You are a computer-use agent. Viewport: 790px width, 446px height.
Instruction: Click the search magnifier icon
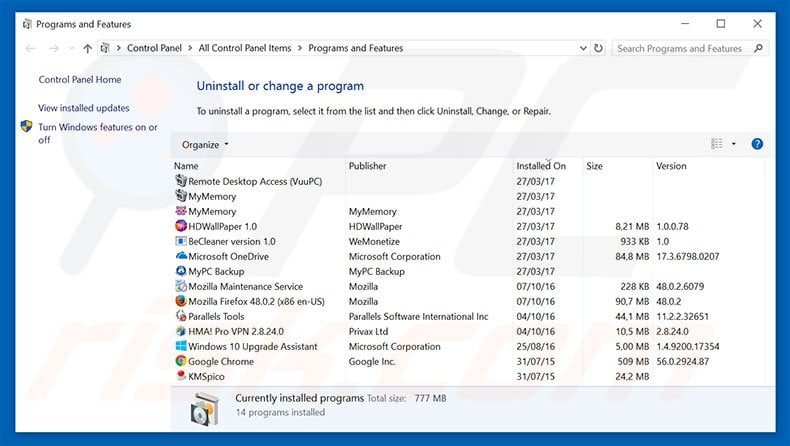pos(758,48)
